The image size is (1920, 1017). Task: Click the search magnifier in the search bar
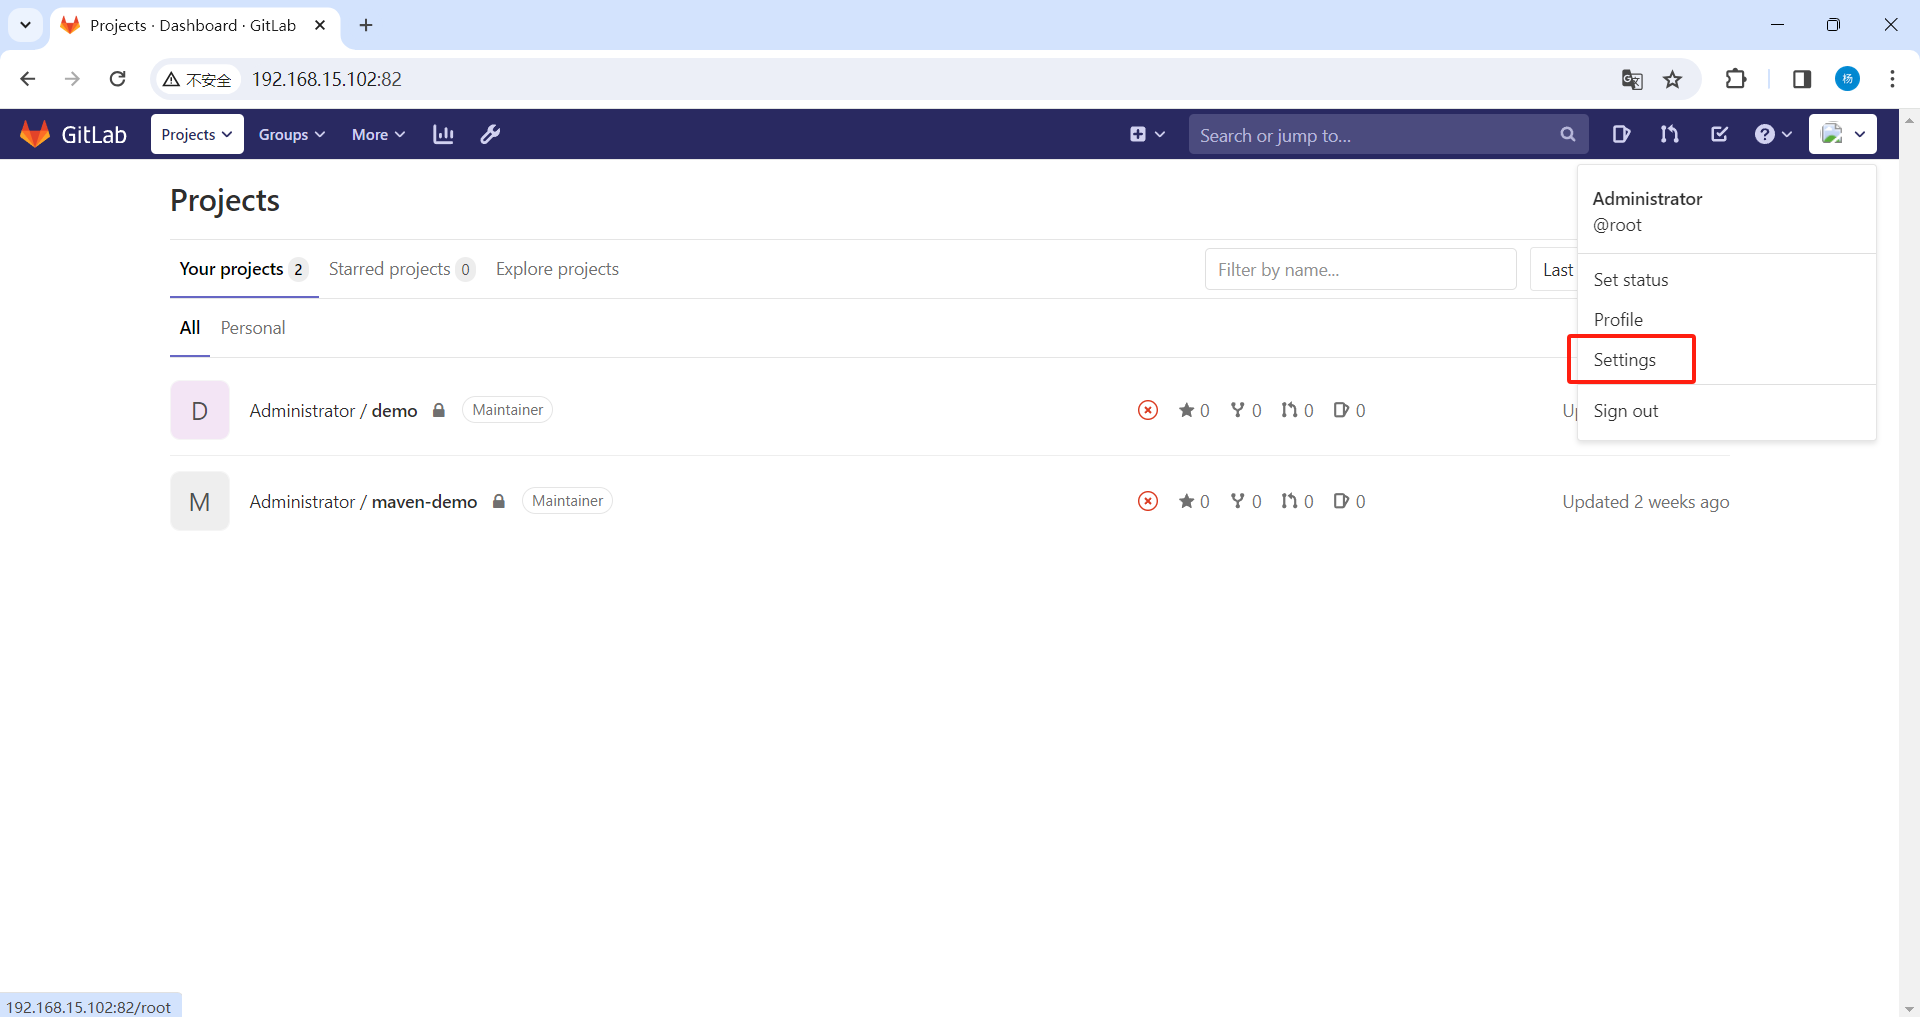[1567, 134]
